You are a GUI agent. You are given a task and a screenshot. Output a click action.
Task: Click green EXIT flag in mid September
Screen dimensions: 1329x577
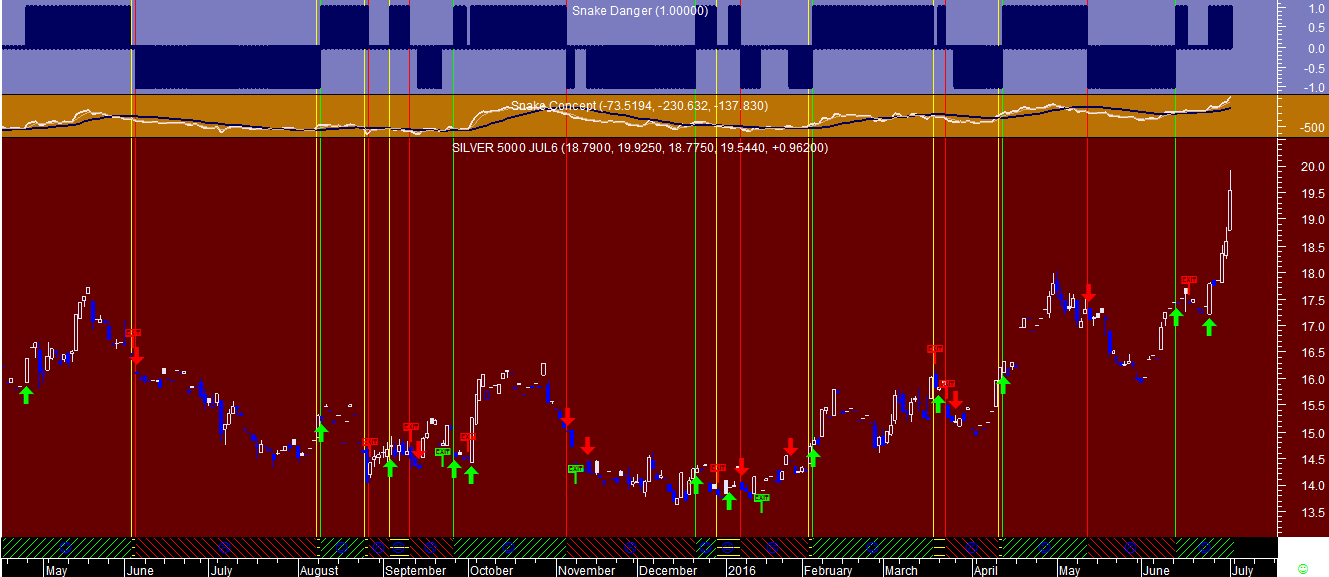click(443, 452)
